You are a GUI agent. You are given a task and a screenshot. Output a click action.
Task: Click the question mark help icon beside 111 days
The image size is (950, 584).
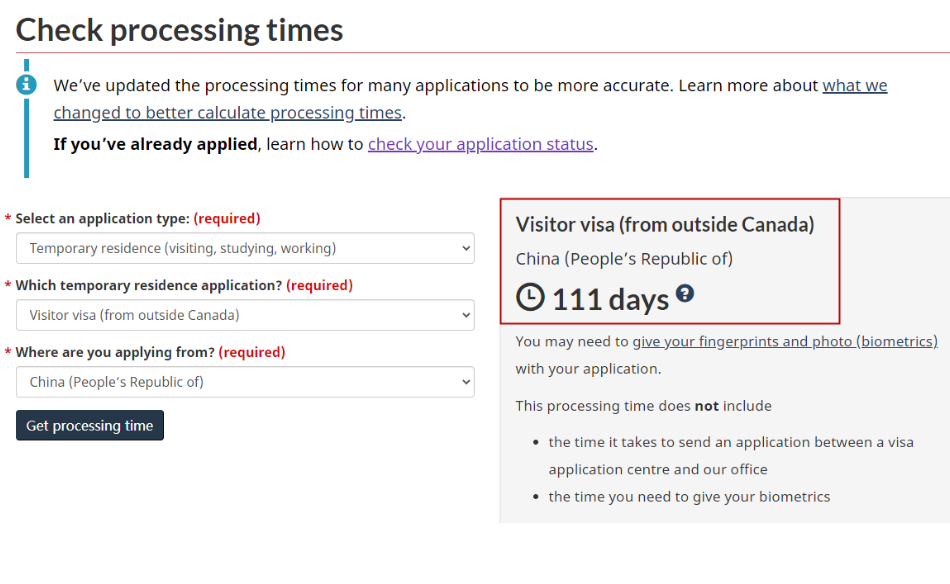(x=685, y=293)
